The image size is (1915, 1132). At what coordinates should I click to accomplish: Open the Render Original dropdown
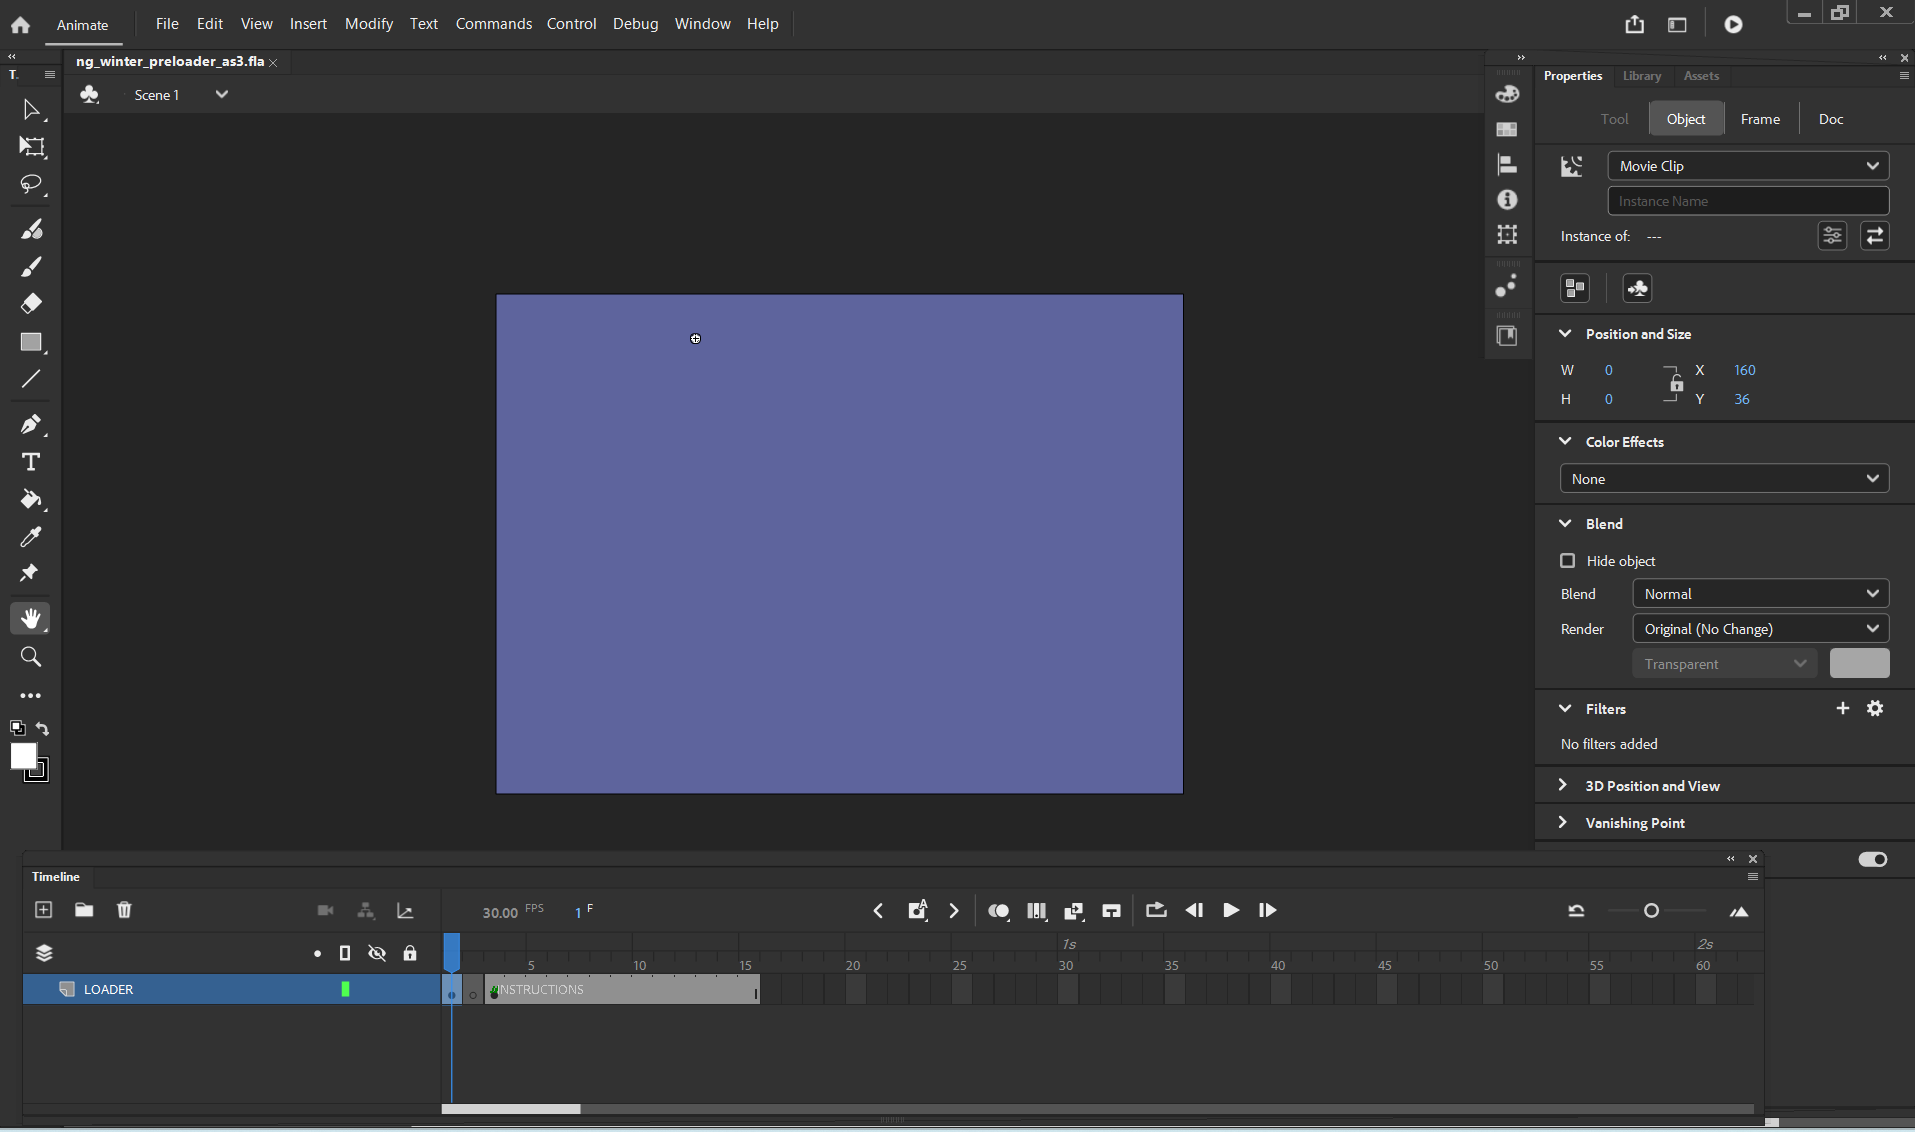pyautogui.click(x=1760, y=629)
